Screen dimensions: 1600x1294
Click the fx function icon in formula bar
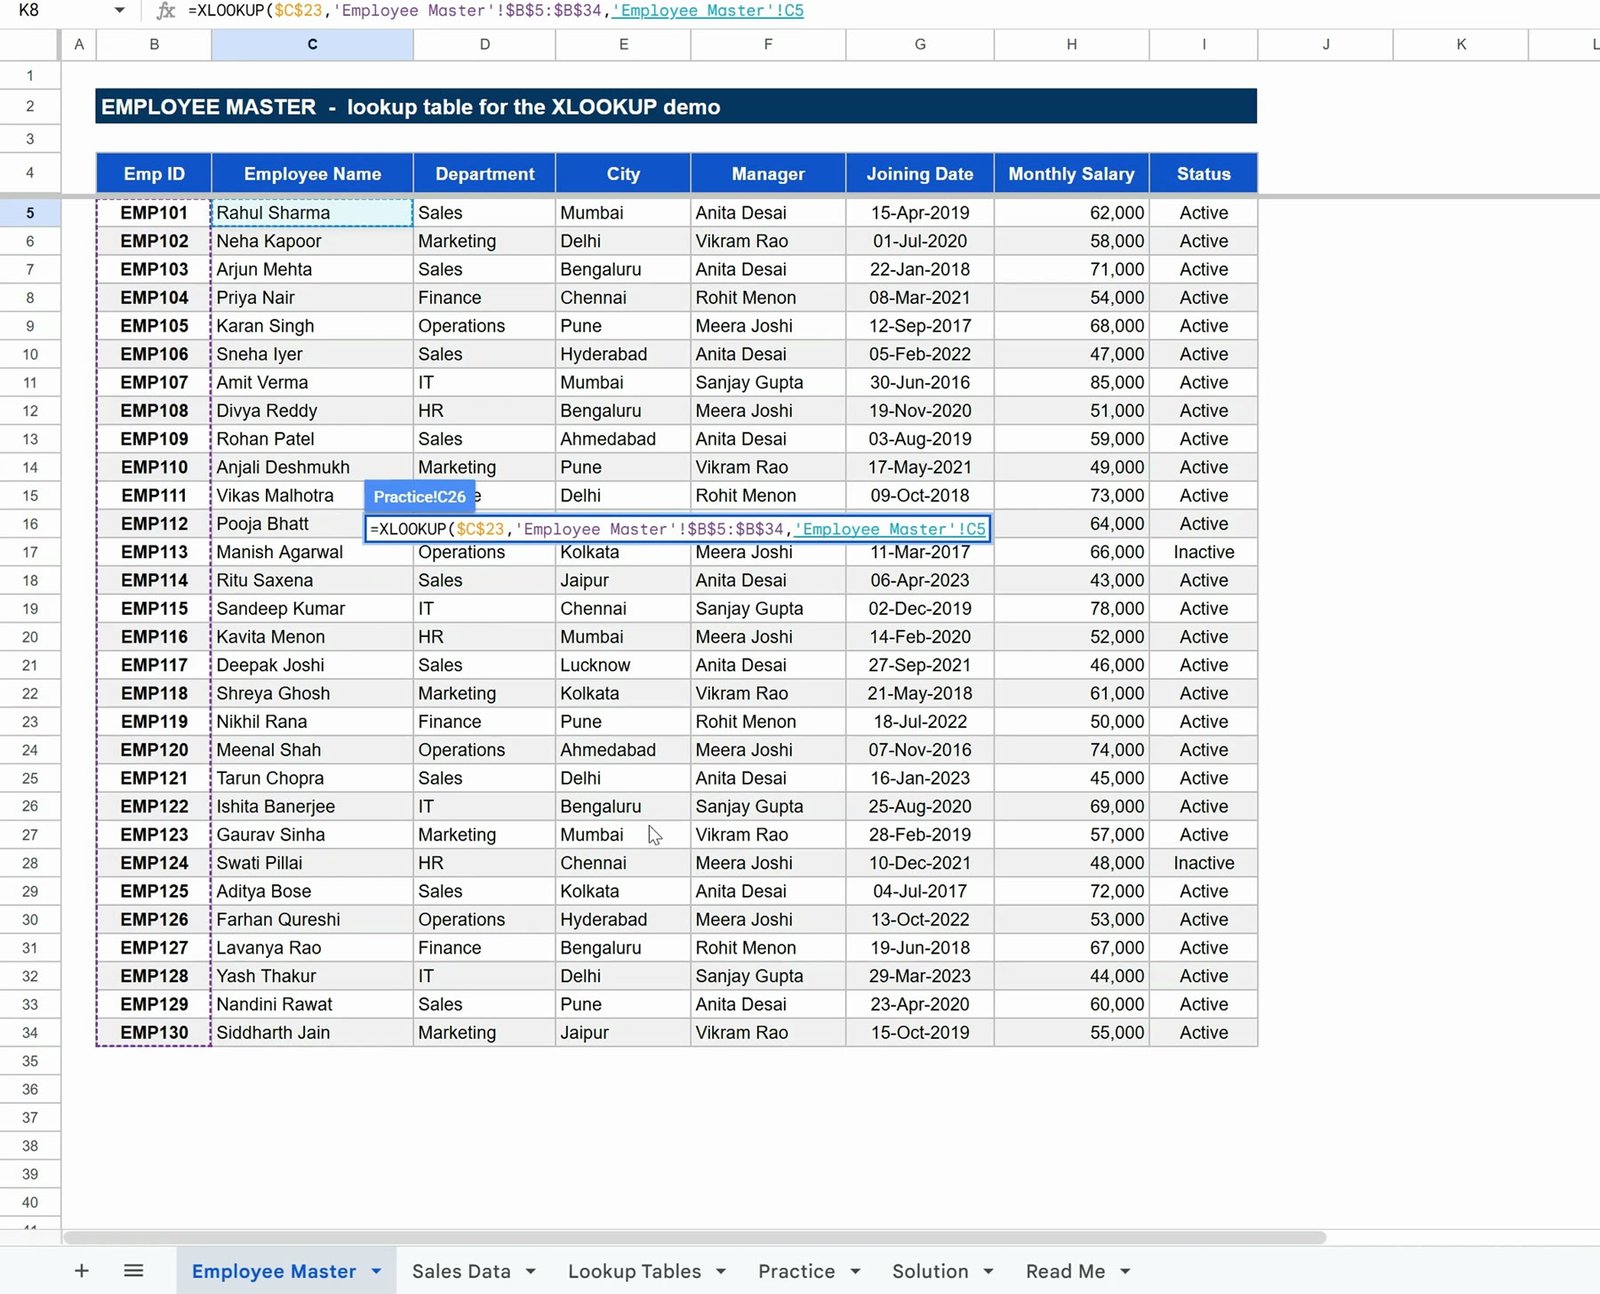point(166,11)
